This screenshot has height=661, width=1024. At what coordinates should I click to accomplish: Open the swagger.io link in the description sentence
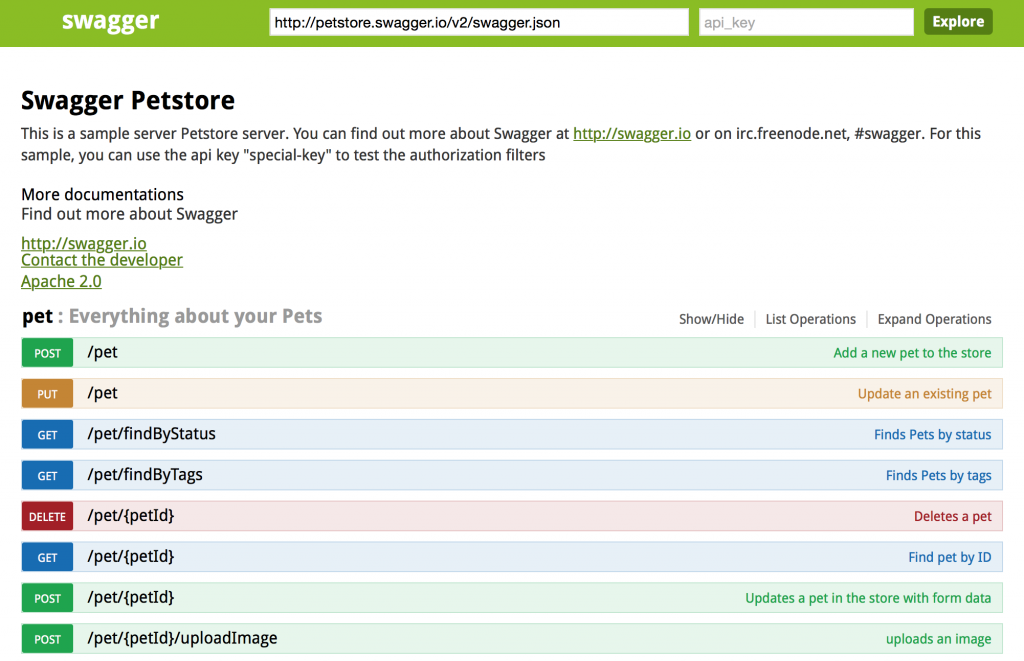pos(632,134)
